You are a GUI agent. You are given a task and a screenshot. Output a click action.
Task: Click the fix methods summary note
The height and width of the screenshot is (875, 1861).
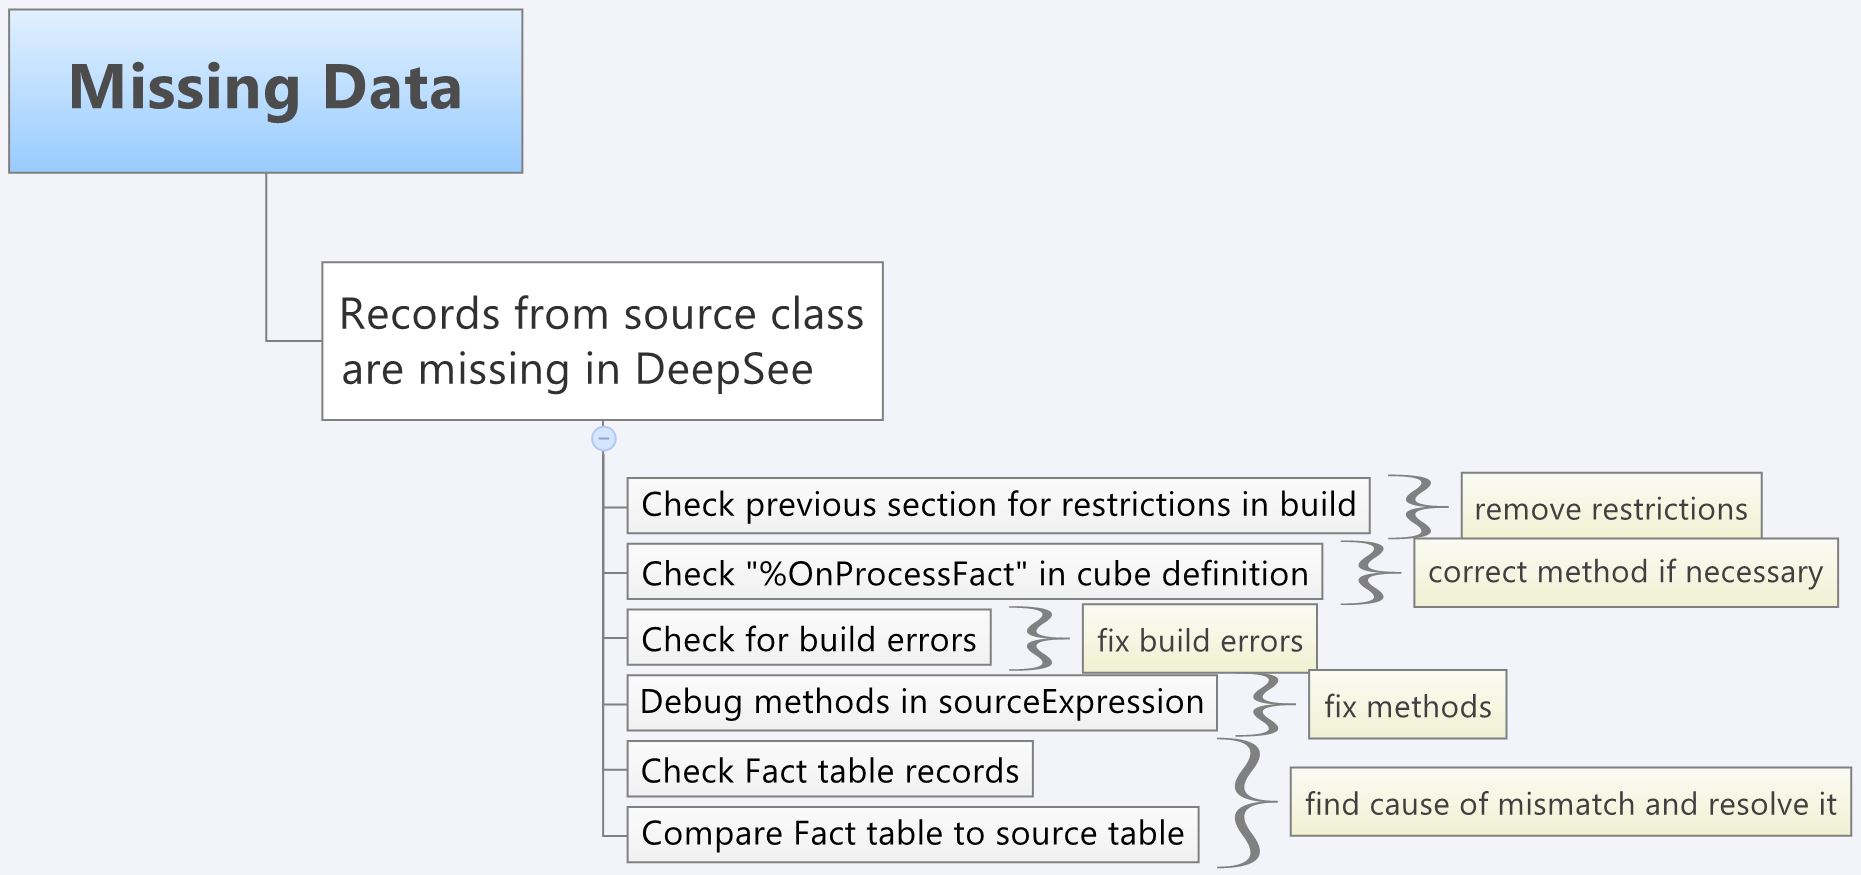(x=1406, y=705)
